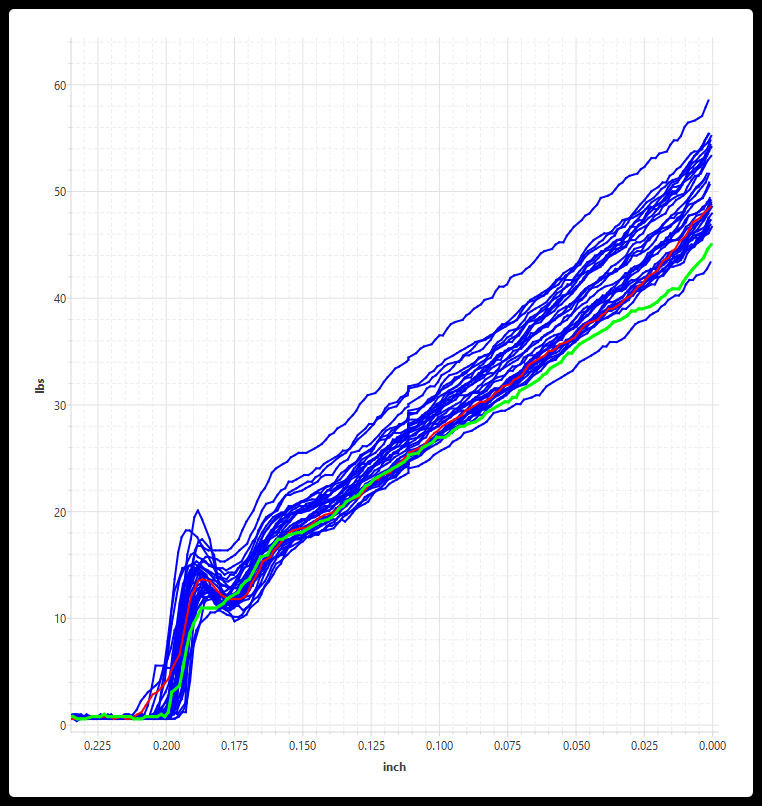Click the x-axis title "inch"
762x806 pixels.
(x=394, y=767)
